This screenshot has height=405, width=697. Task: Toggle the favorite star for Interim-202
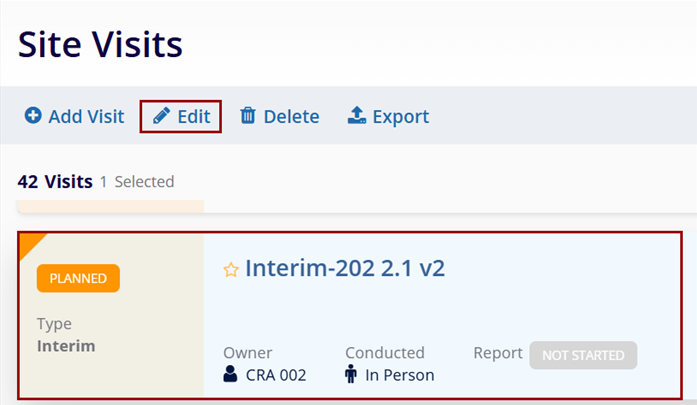pos(231,270)
